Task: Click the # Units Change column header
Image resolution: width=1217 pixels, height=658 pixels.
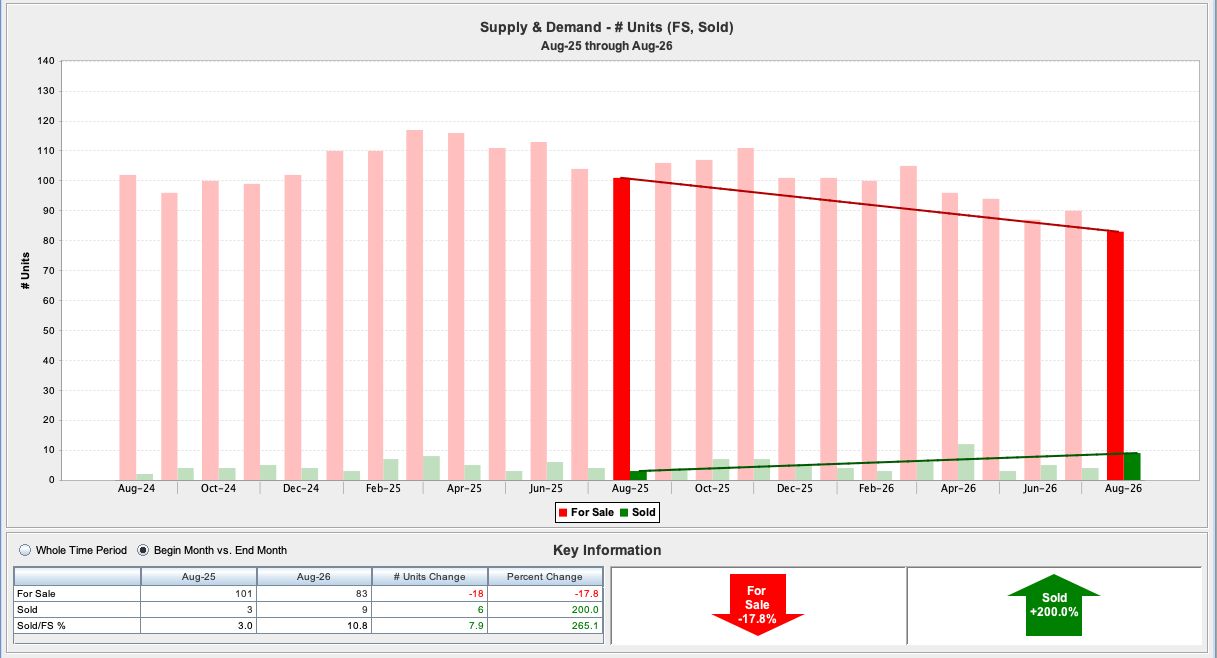Action: pyautogui.click(x=429, y=577)
